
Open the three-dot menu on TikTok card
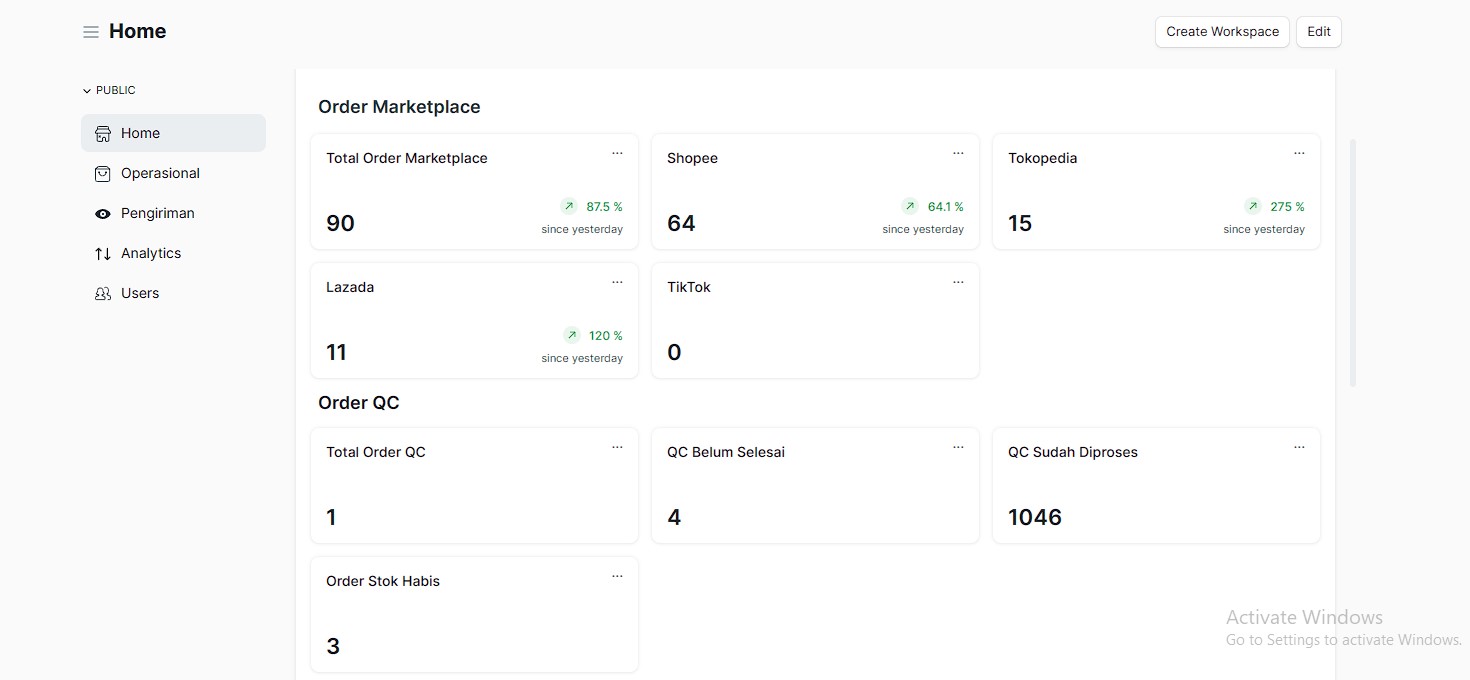click(x=958, y=283)
